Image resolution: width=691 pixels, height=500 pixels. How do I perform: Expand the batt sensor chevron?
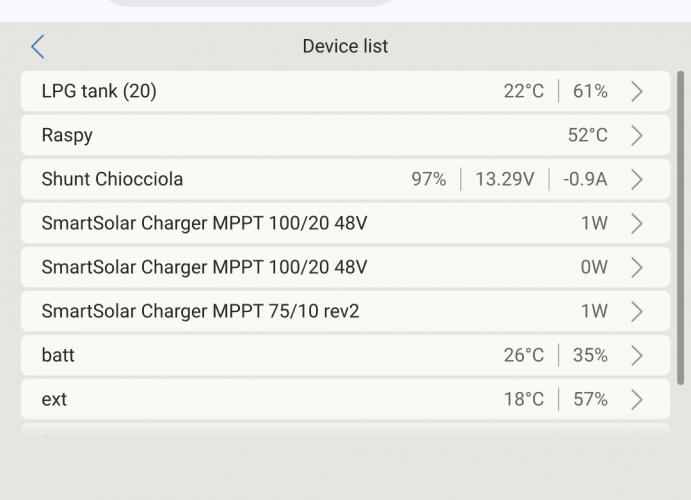pyautogui.click(x=637, y=356)
